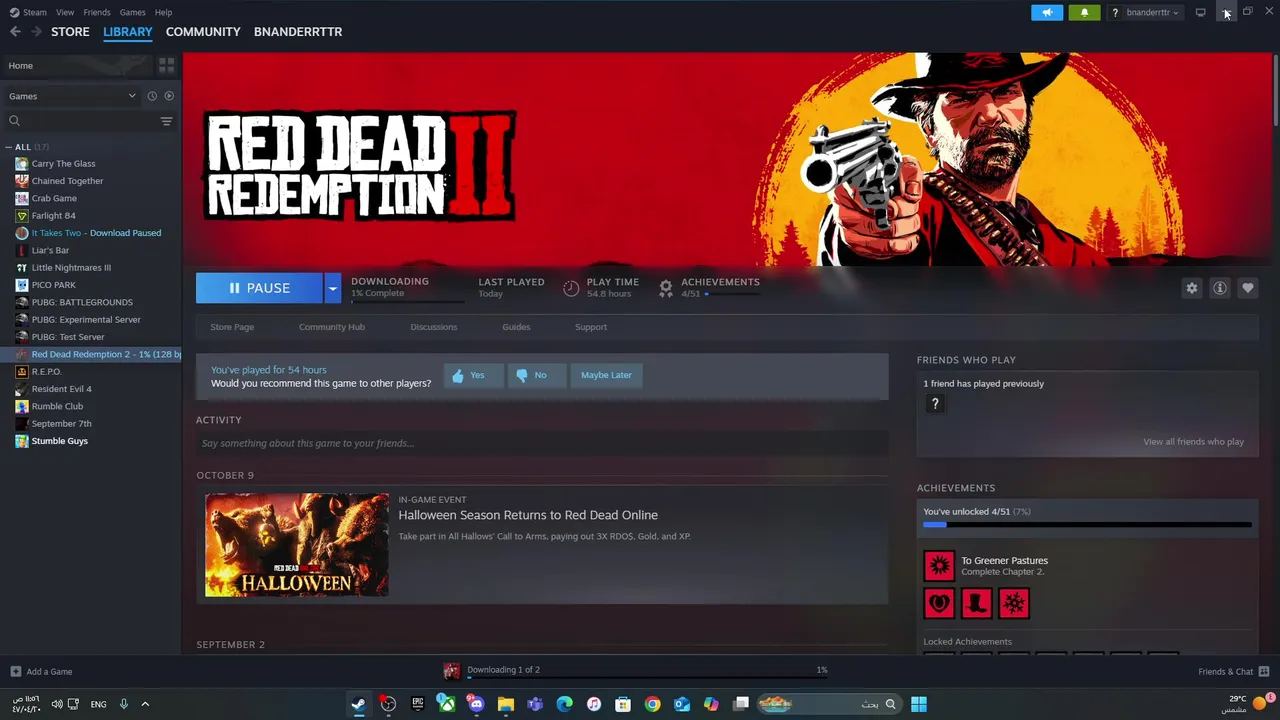Click the activity status input box
This screenshot has width=1280, height=720.
pos(542,443)
